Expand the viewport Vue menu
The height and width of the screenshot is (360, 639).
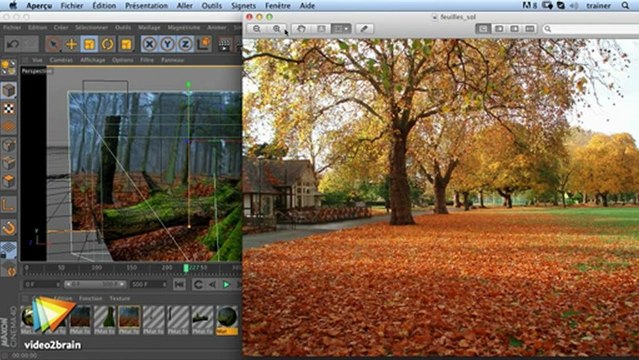(x=37, y=60)
